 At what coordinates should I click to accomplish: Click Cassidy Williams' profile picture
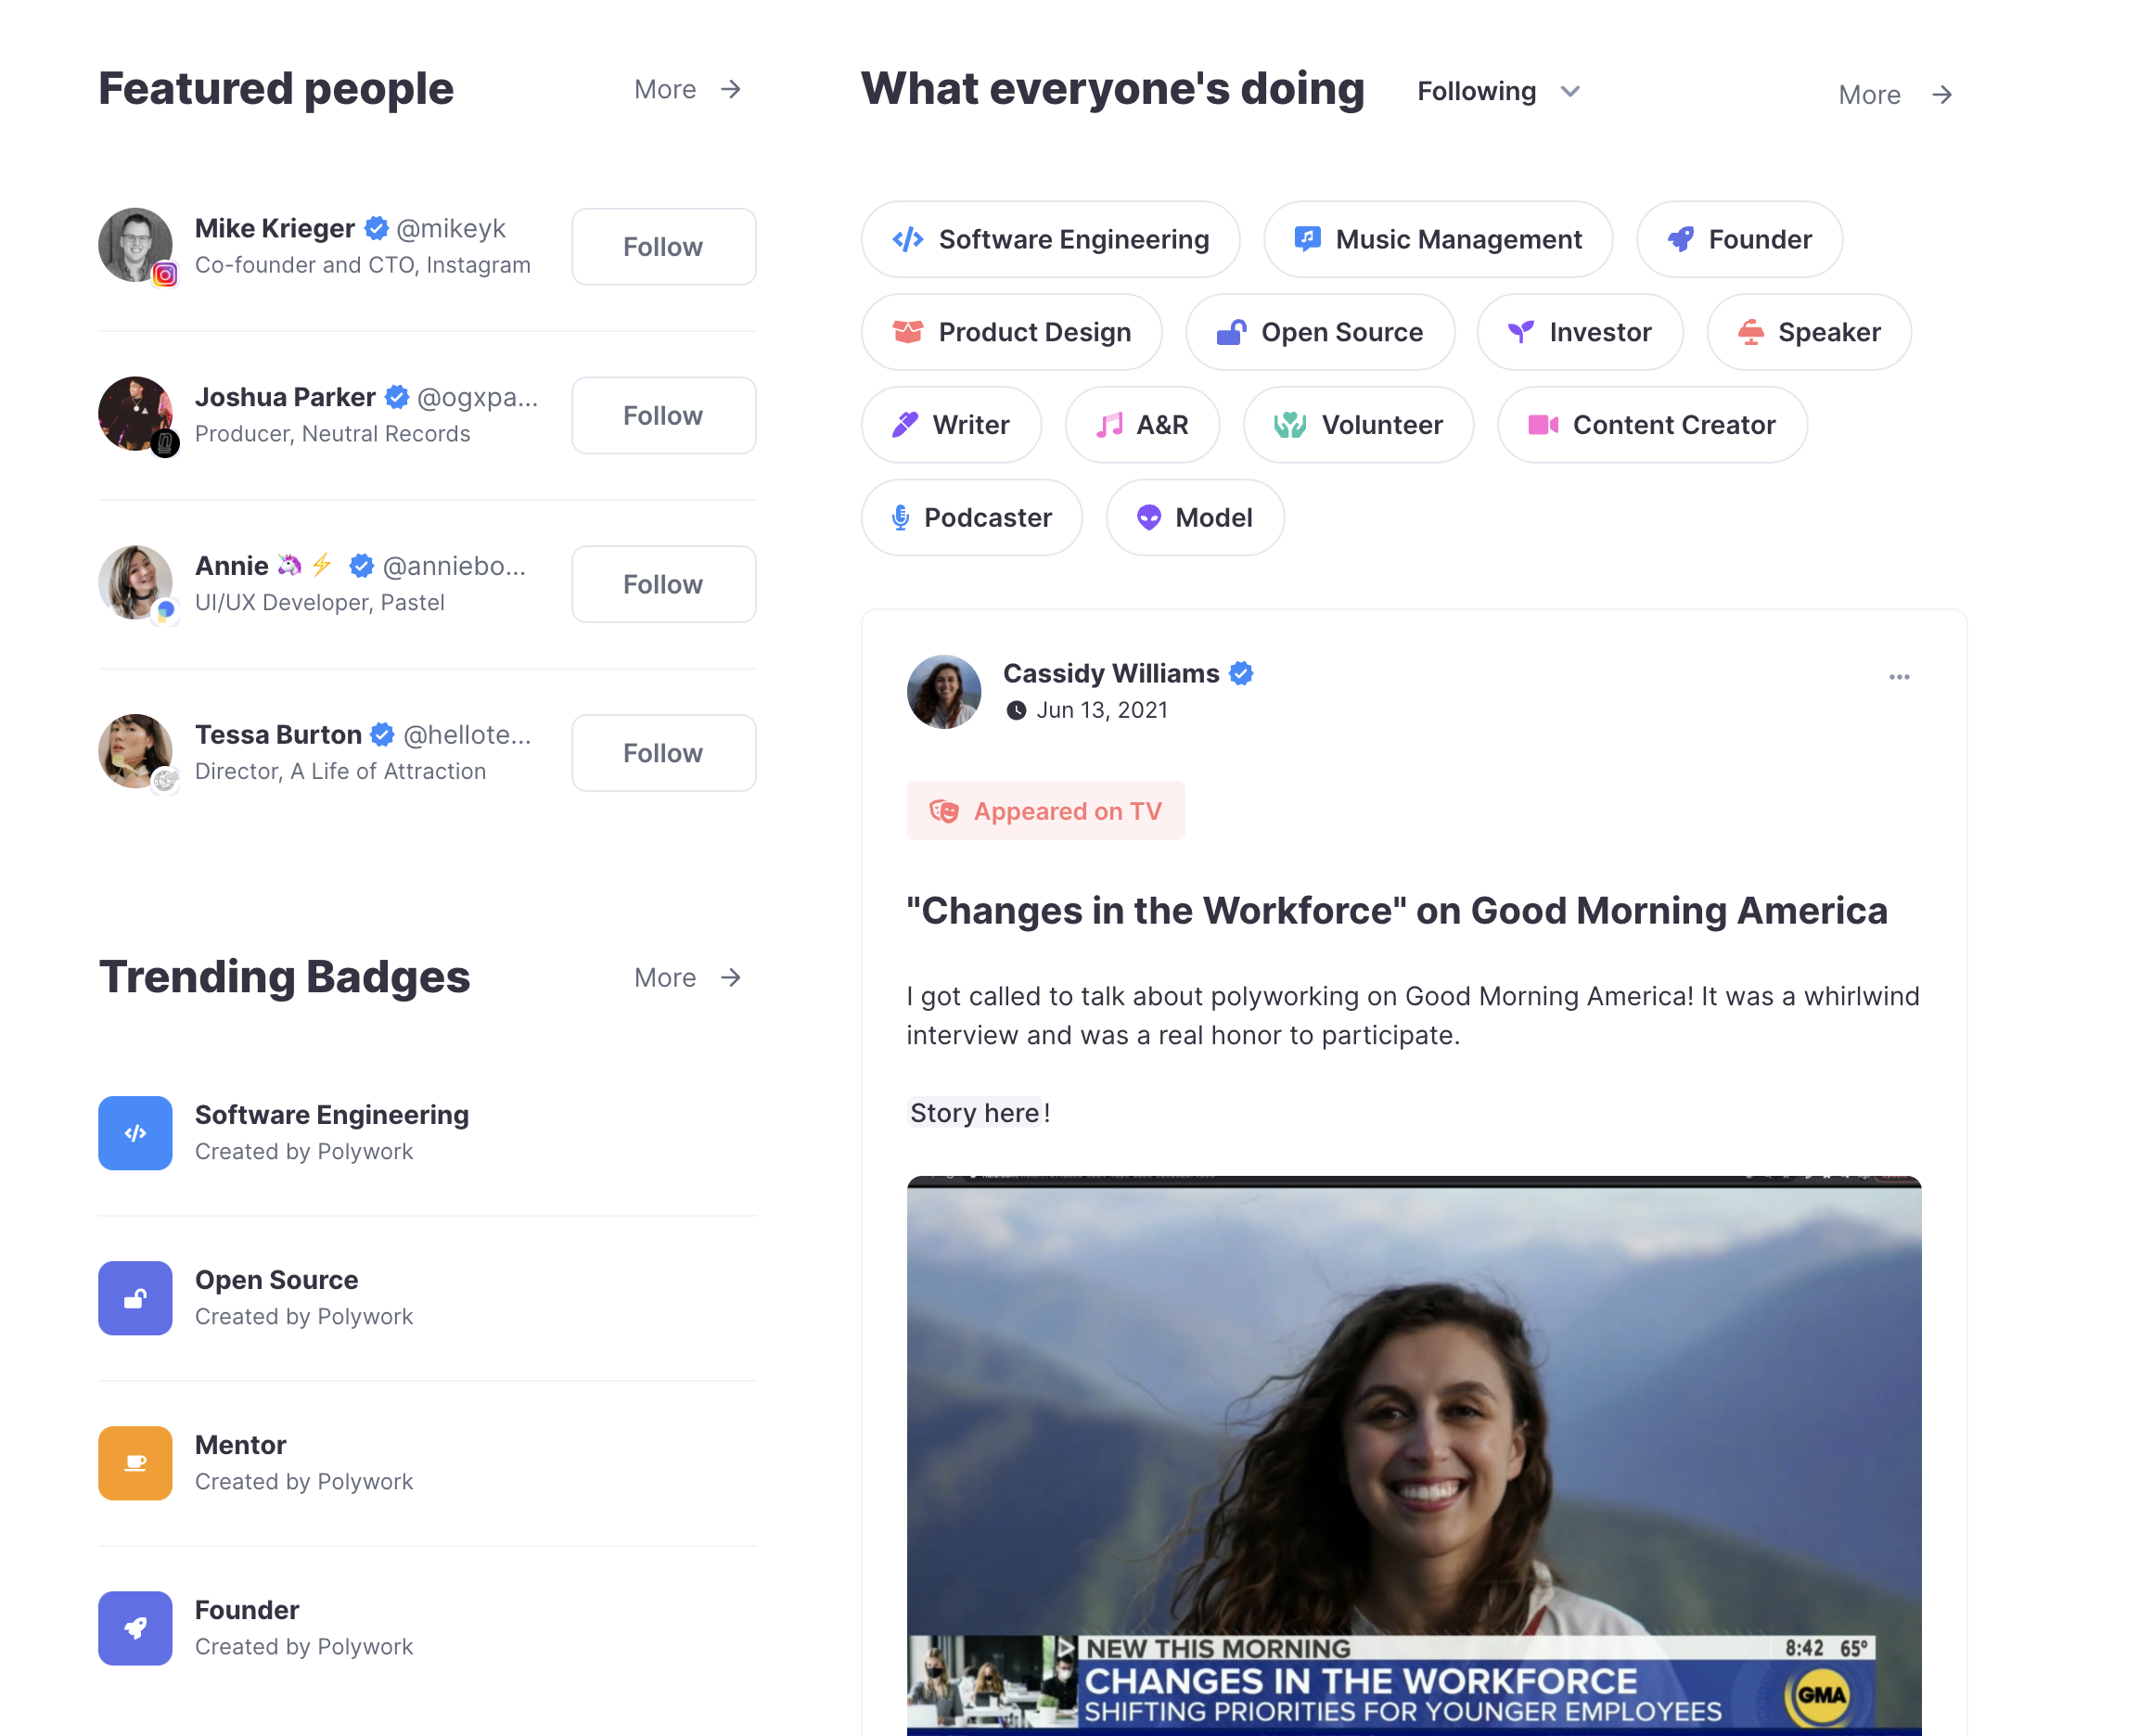pos(943,691)
